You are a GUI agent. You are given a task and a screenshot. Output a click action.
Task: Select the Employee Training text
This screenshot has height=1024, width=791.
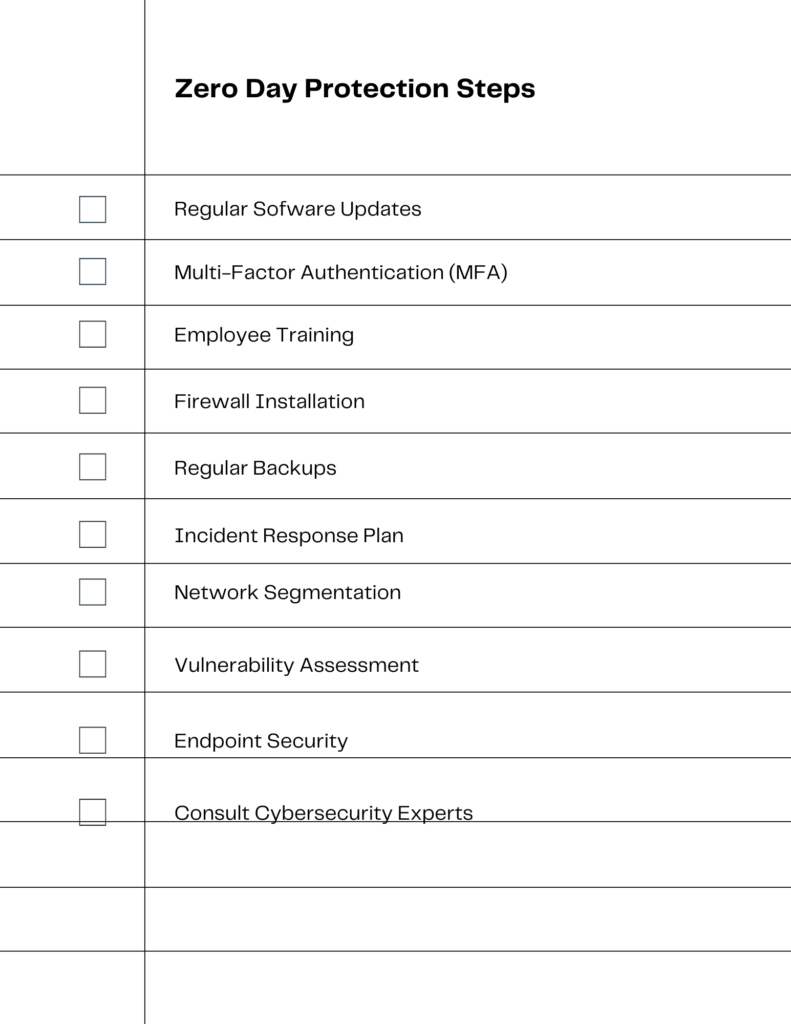coord(264,336)
